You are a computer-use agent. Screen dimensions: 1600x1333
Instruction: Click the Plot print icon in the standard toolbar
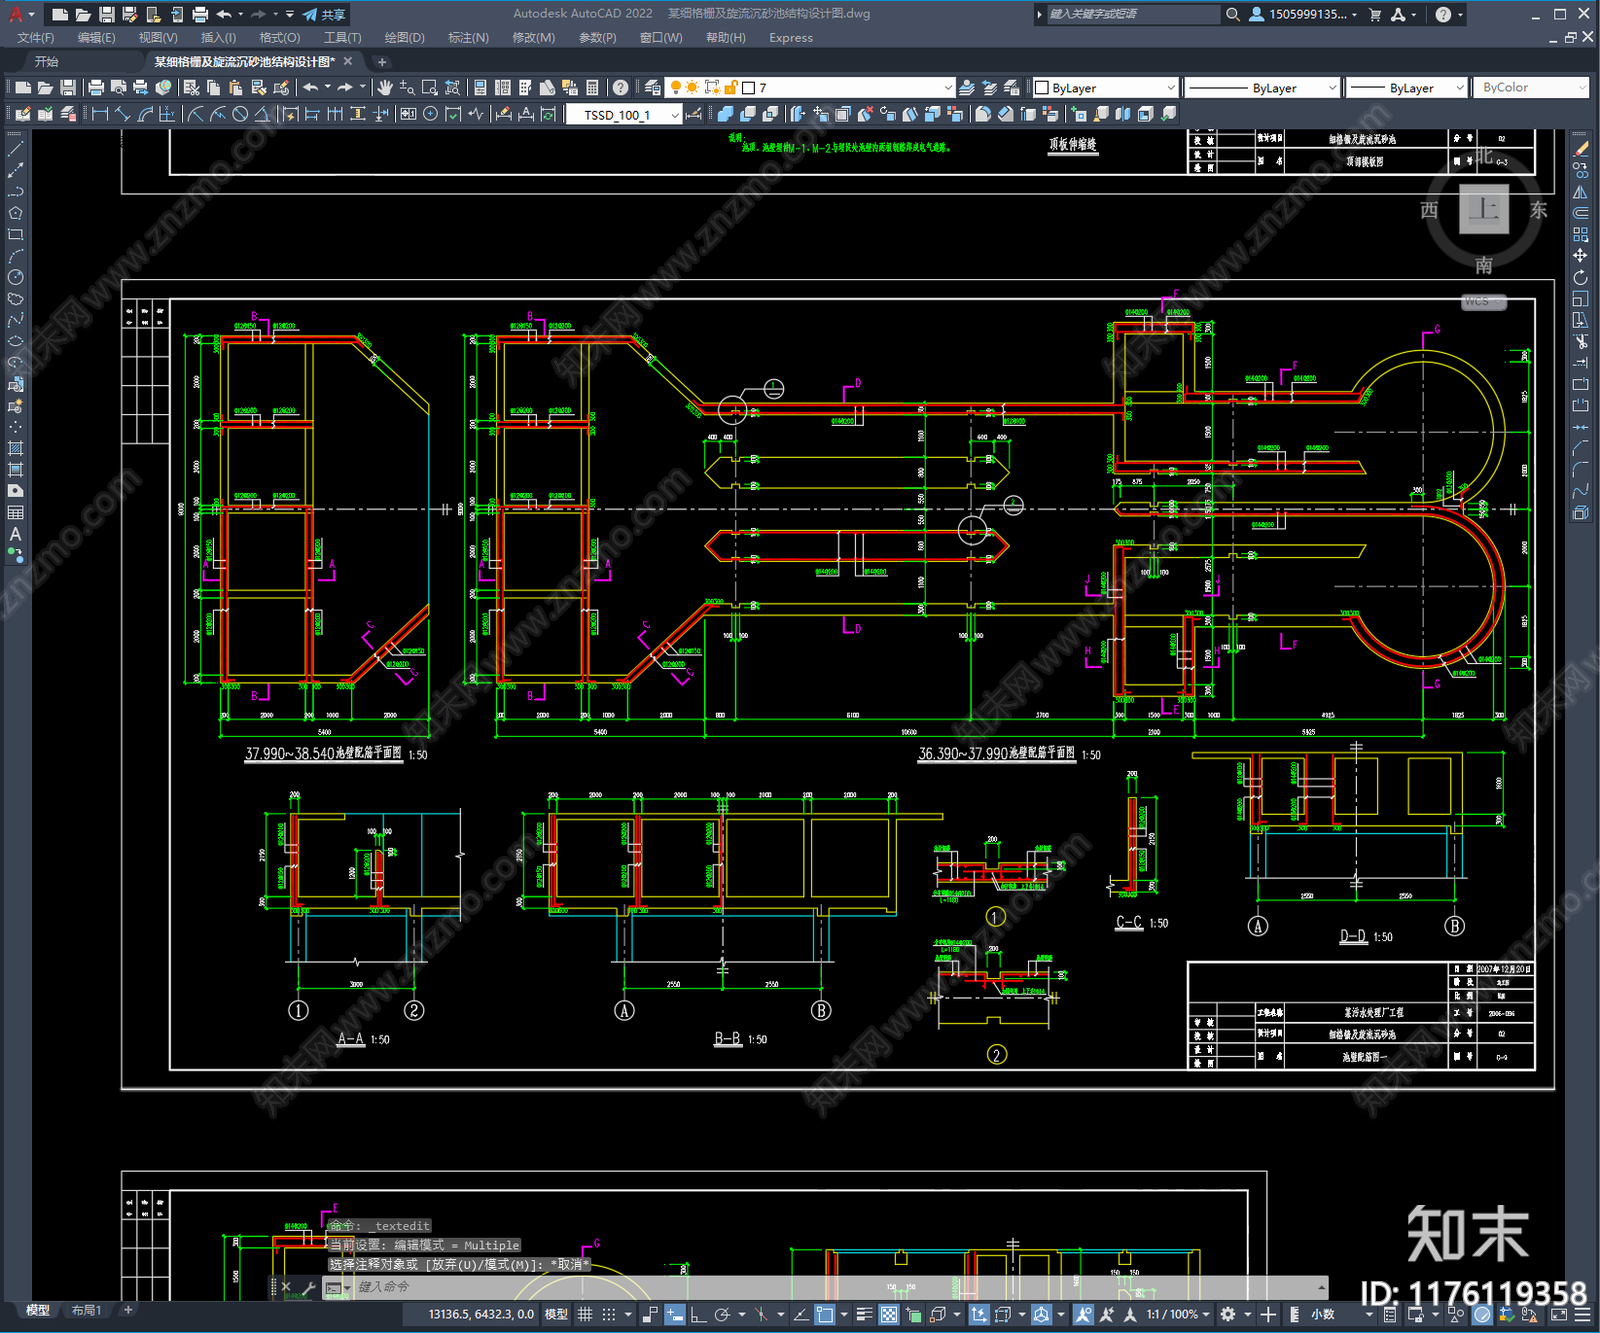(96, 88)
